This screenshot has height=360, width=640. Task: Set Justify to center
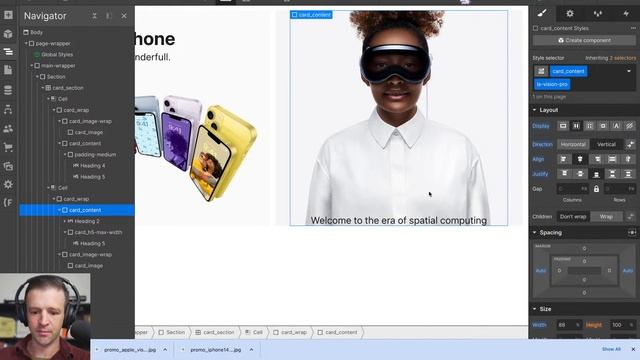click(580, 174)
